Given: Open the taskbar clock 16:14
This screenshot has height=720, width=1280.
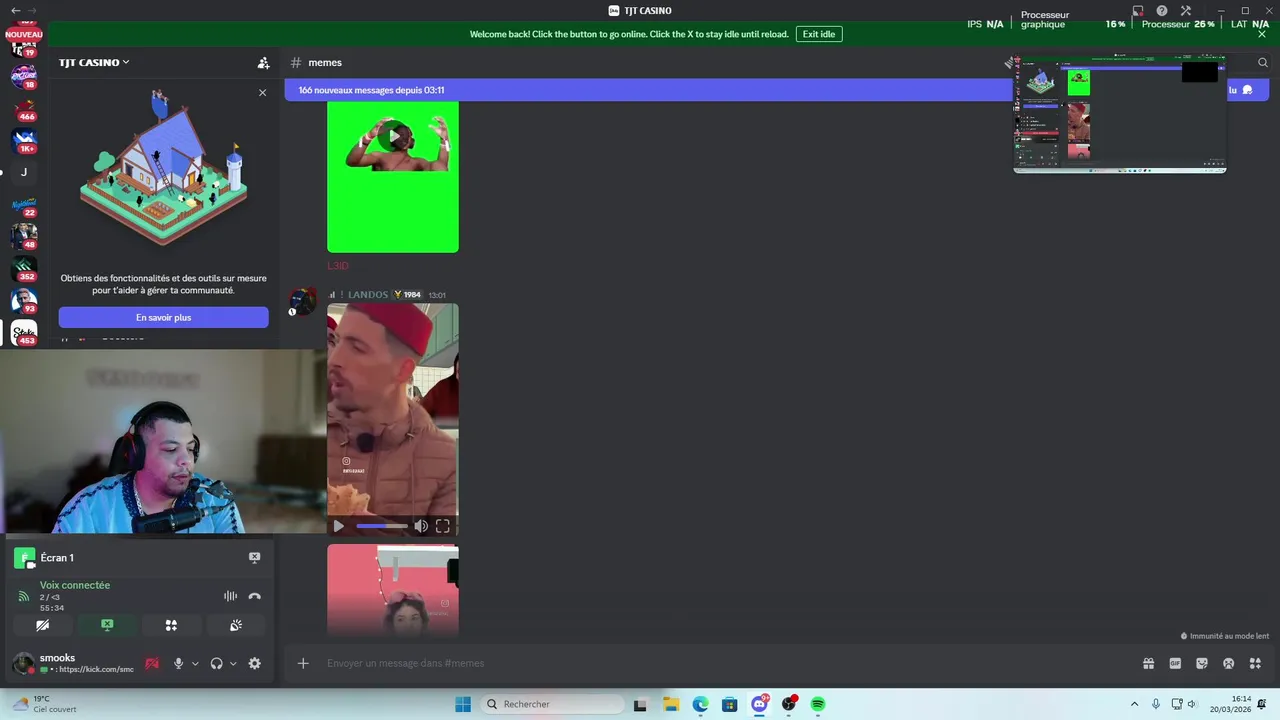Looking at the screenshot, I should click(x=1230, y=704).
